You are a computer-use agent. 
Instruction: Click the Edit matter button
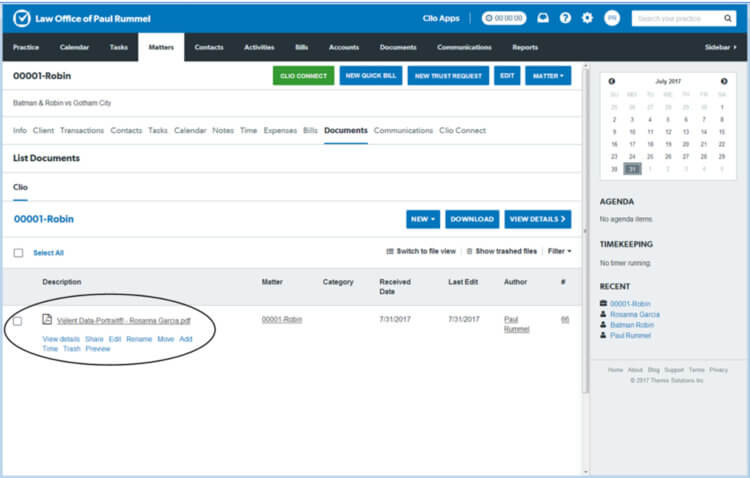coord(507,76)
